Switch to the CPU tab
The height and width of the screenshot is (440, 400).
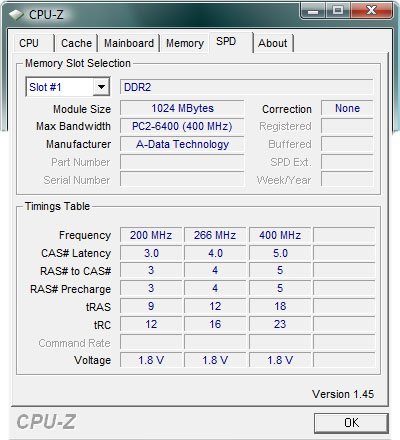pyautogui.click(x=33, y=43)
